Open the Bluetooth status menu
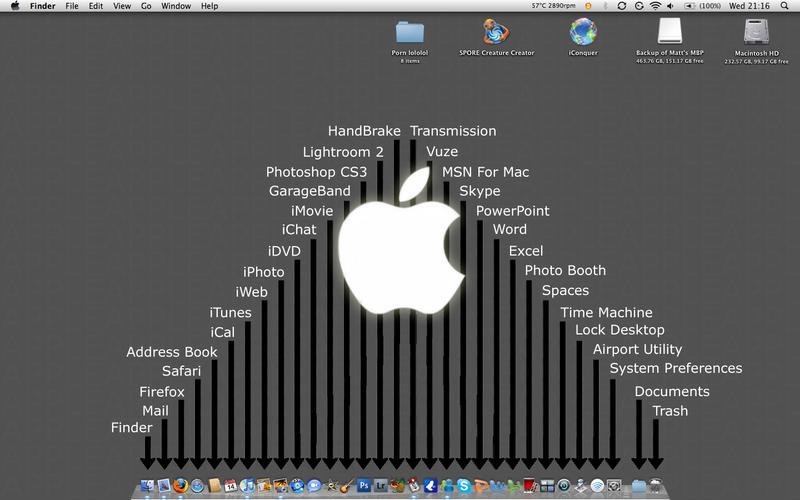 click(x=606, y=6)
